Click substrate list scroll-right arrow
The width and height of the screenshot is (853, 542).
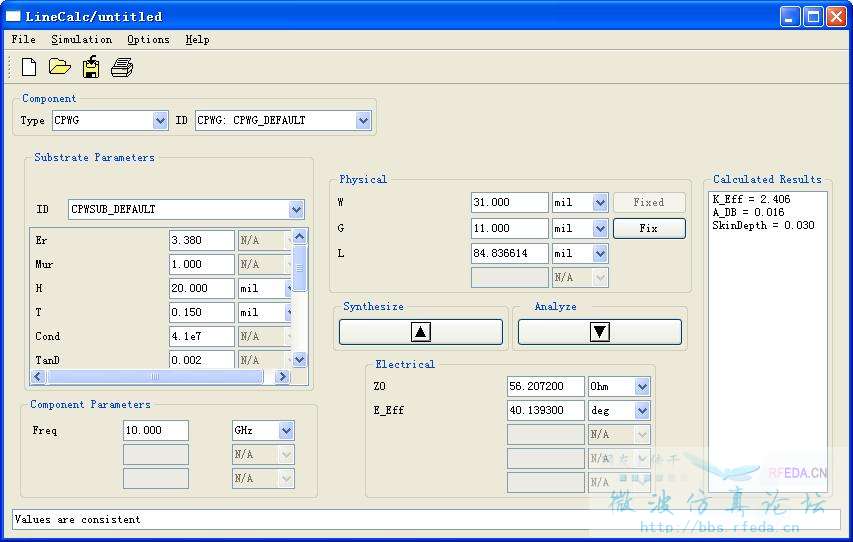pos(282,377)
